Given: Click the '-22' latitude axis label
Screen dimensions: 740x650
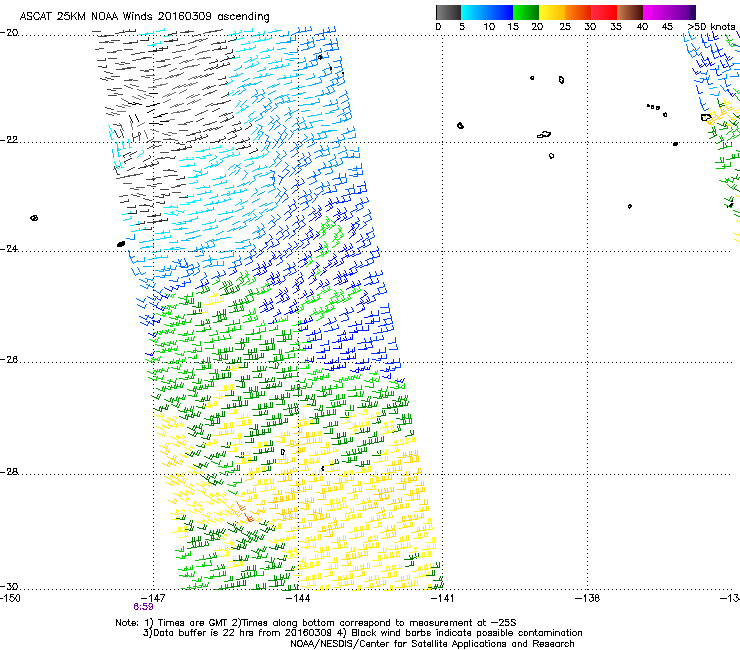Looking at the screenshot, I should click(9, 140).
